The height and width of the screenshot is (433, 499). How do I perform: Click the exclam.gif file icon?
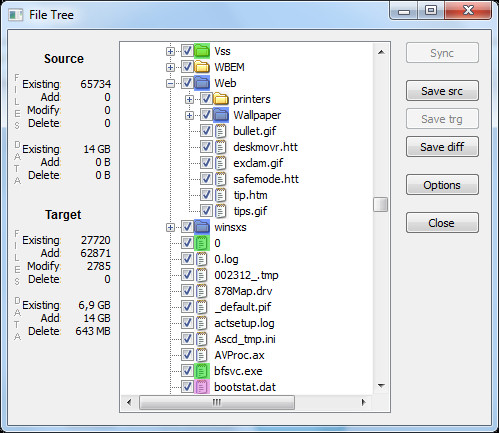[220, 163]
